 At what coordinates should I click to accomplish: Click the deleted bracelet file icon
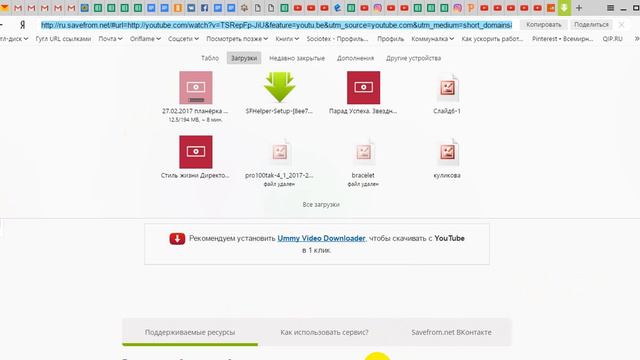363,152
